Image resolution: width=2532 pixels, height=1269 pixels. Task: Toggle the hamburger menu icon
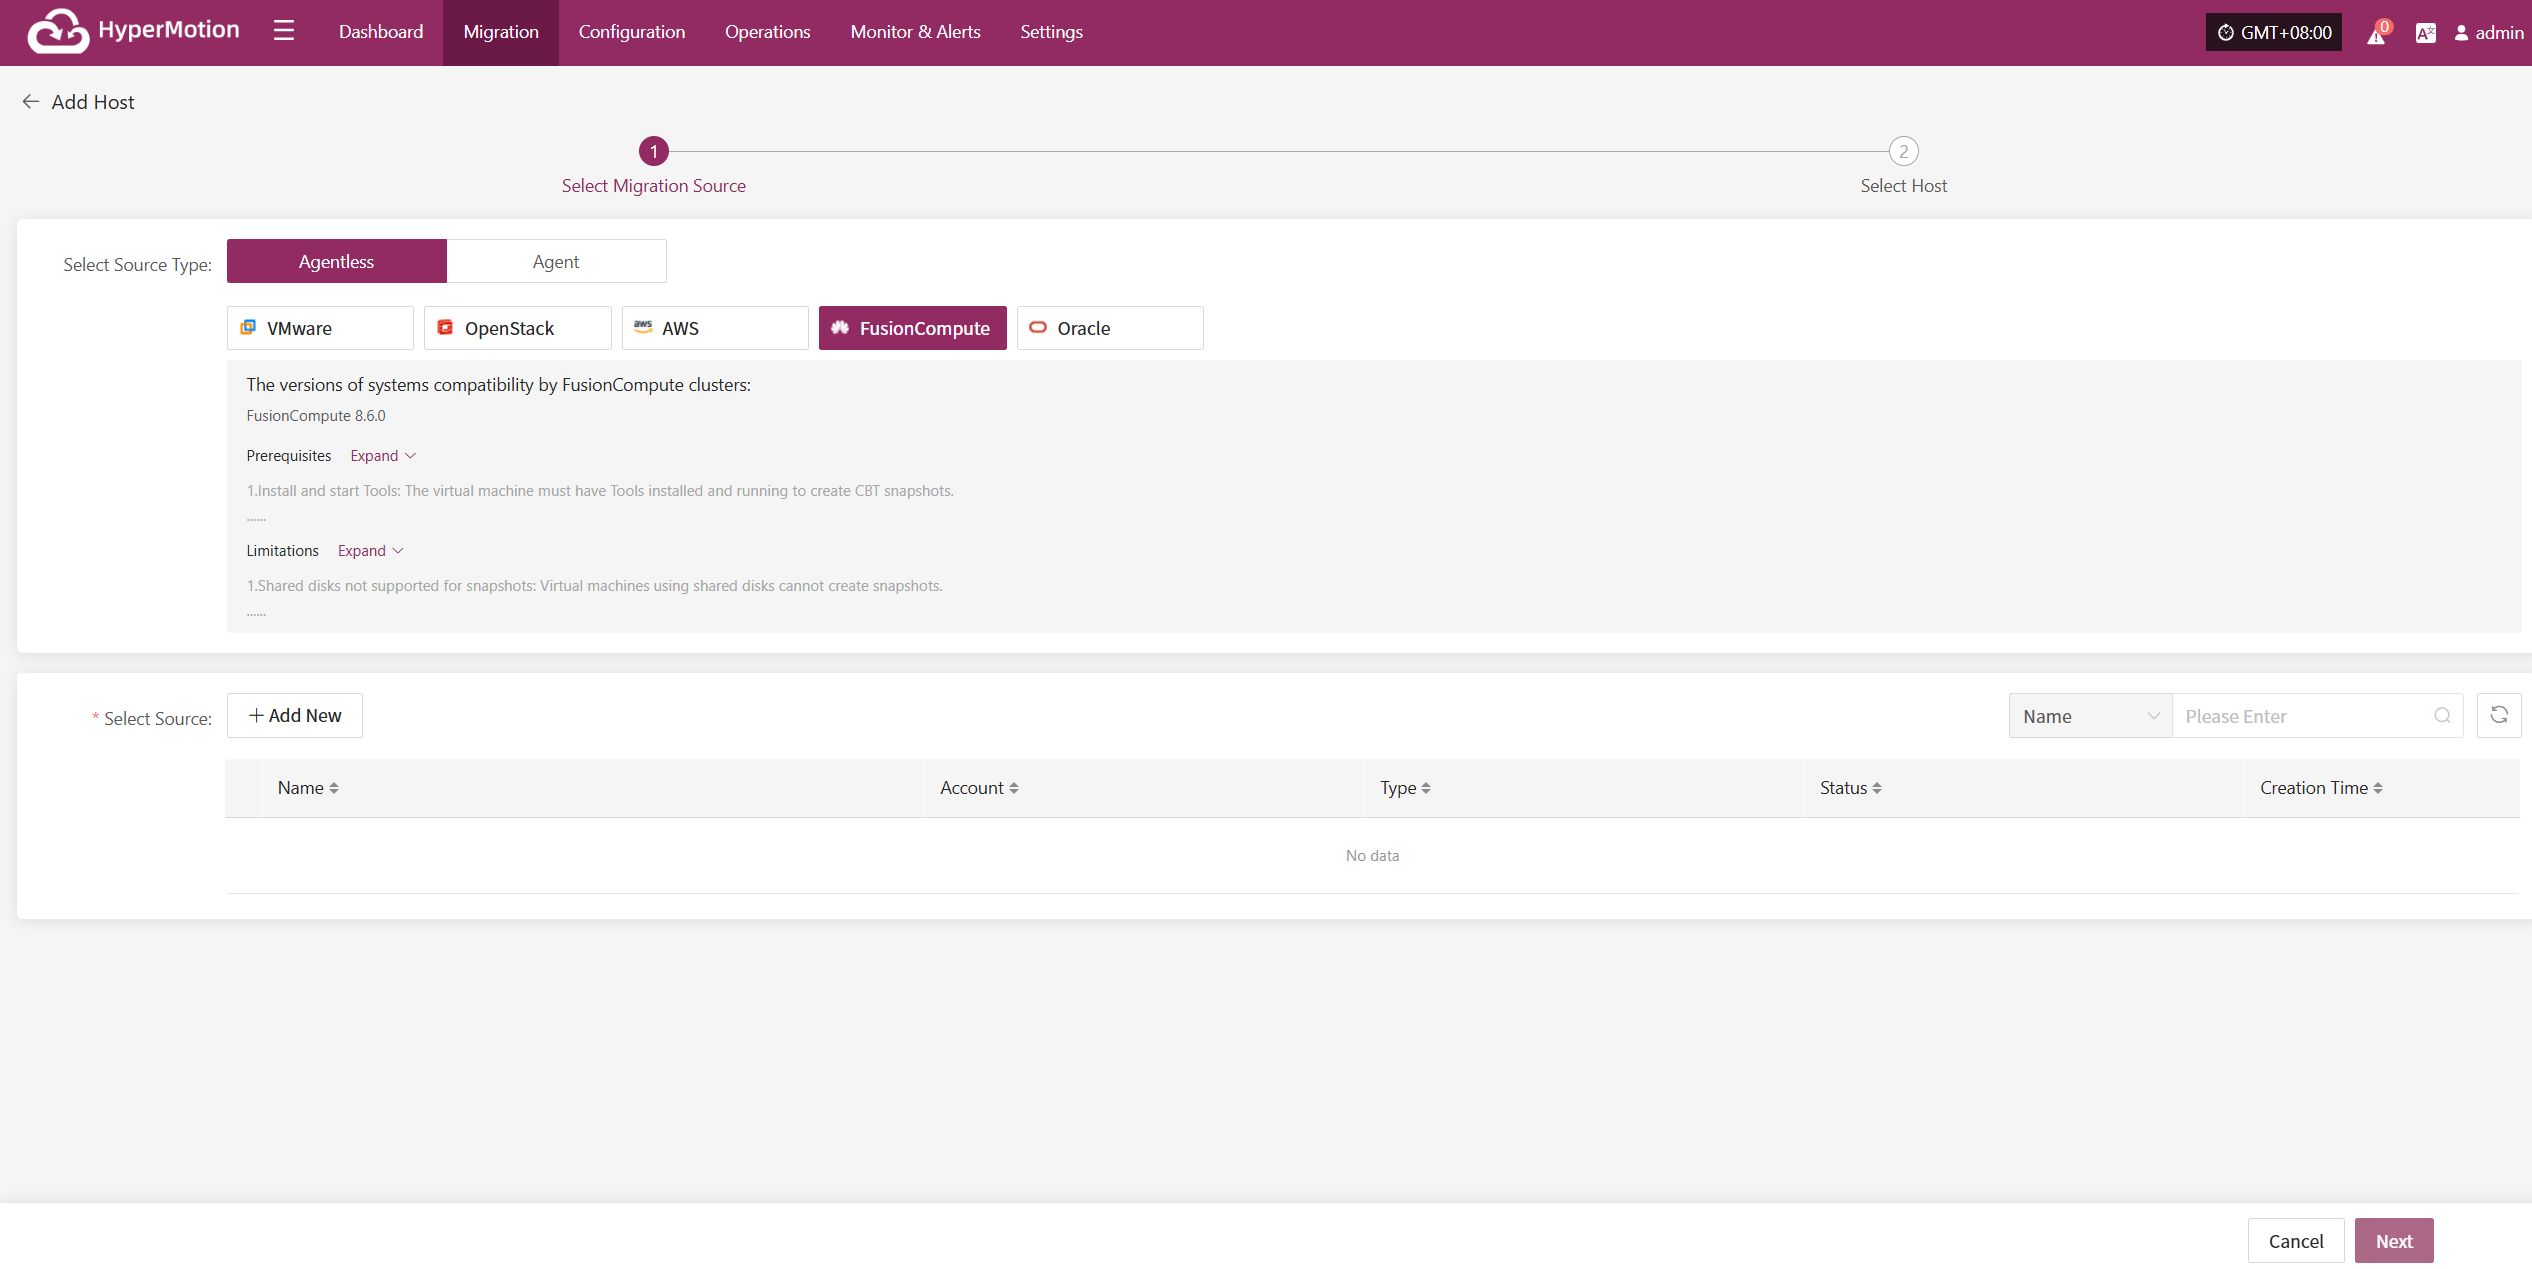coord(284,31)
